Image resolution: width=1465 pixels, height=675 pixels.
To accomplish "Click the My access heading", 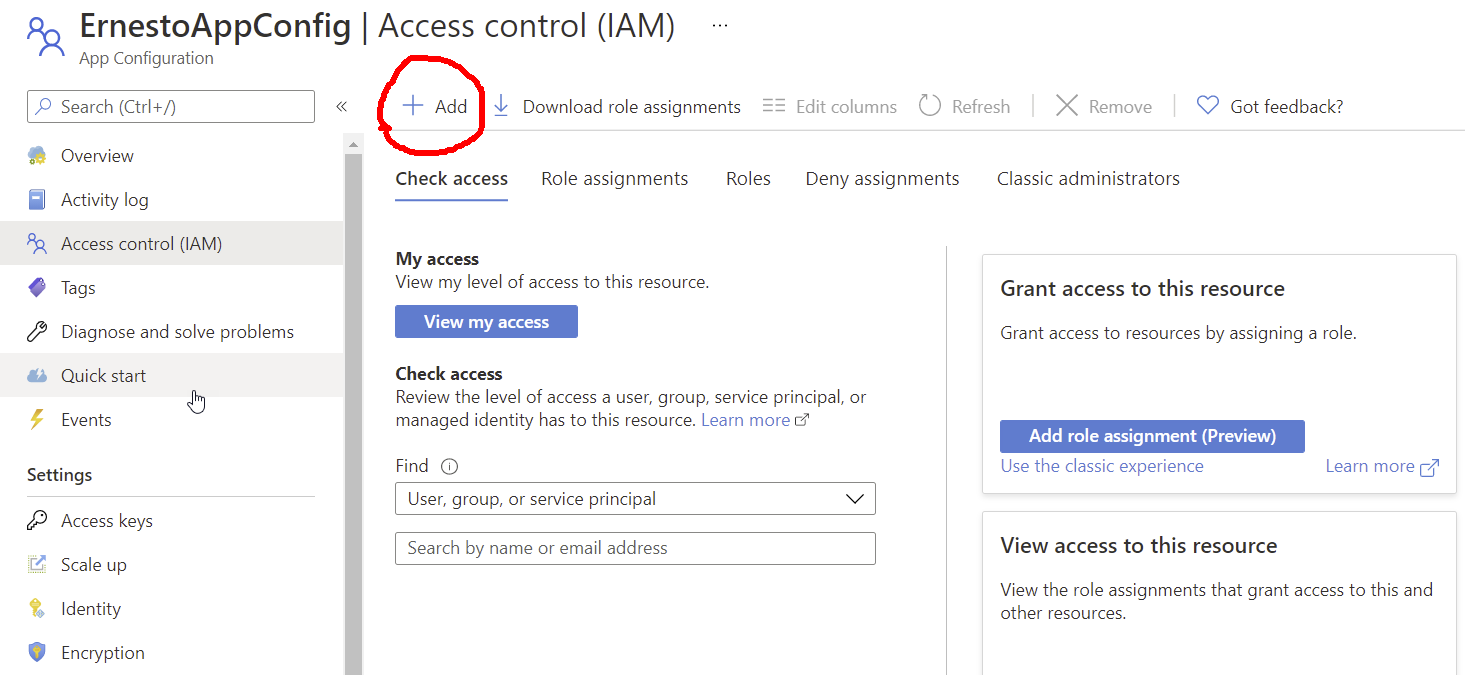I will click(x=437, y=259).
